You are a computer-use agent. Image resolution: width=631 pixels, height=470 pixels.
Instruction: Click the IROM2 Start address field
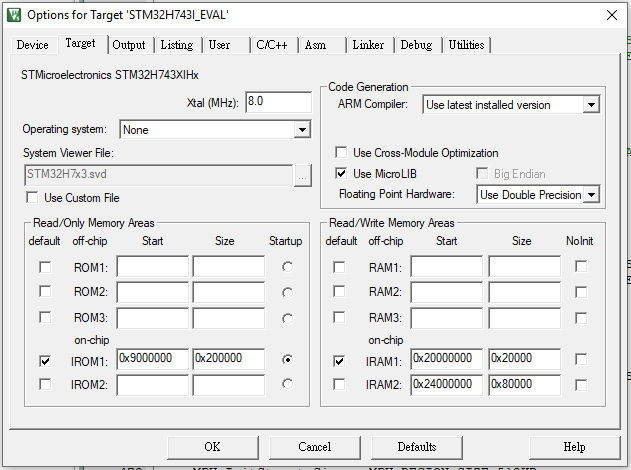pos(153,385)
